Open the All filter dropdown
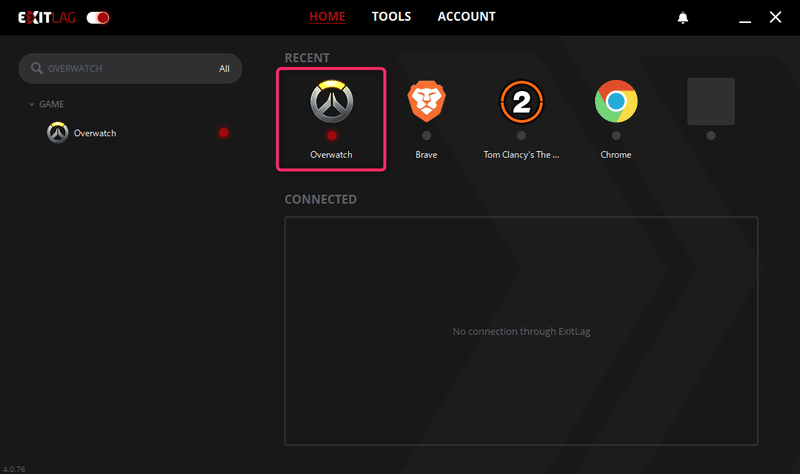 tap(224, 68)
